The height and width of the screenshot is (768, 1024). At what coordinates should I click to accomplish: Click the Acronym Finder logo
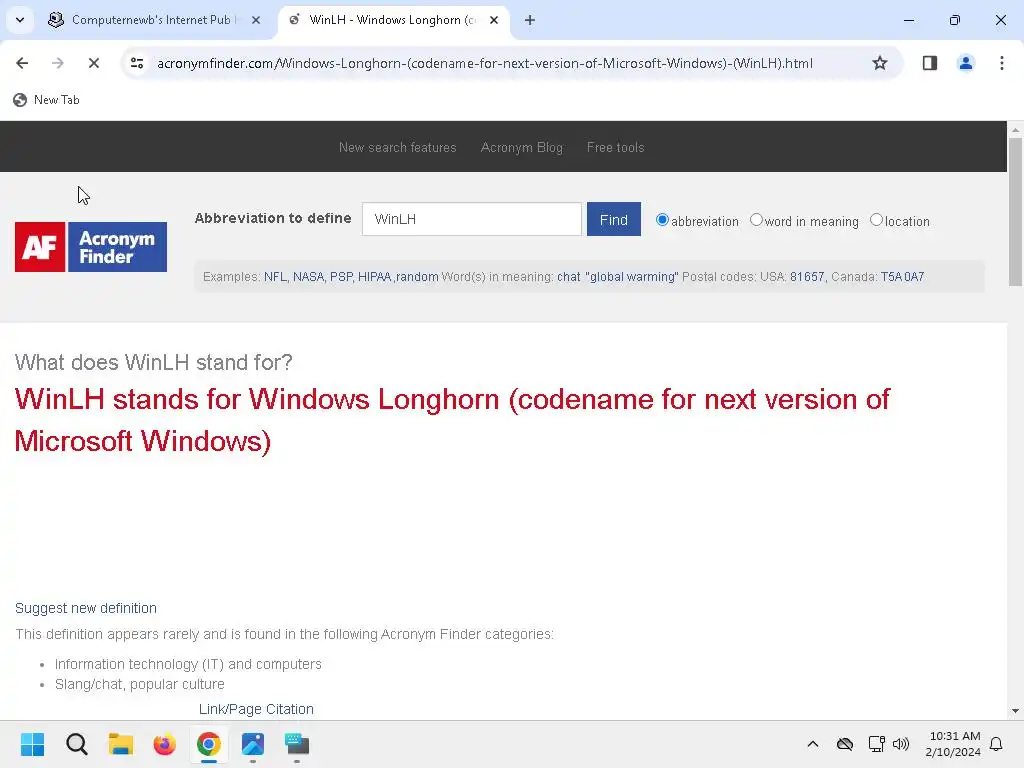click(91, 247)
